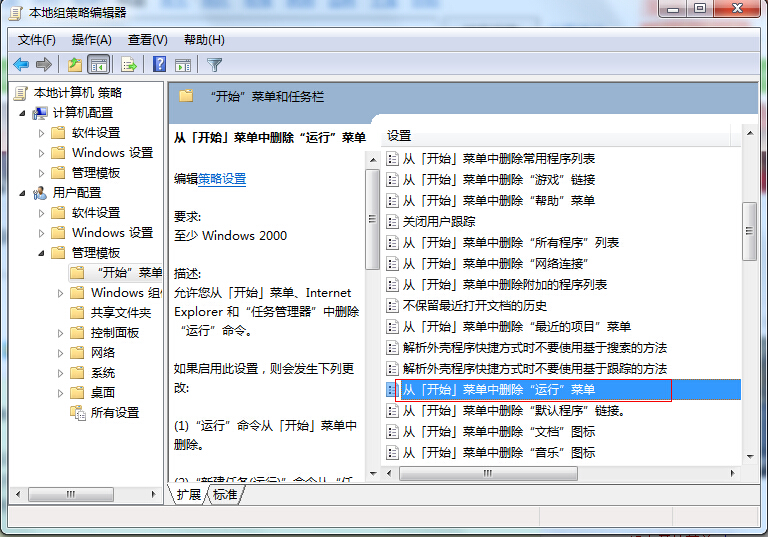Toggle the Show/Hide console tree icon
Viewport: 768px width, 537px height.
pos(99,65)
